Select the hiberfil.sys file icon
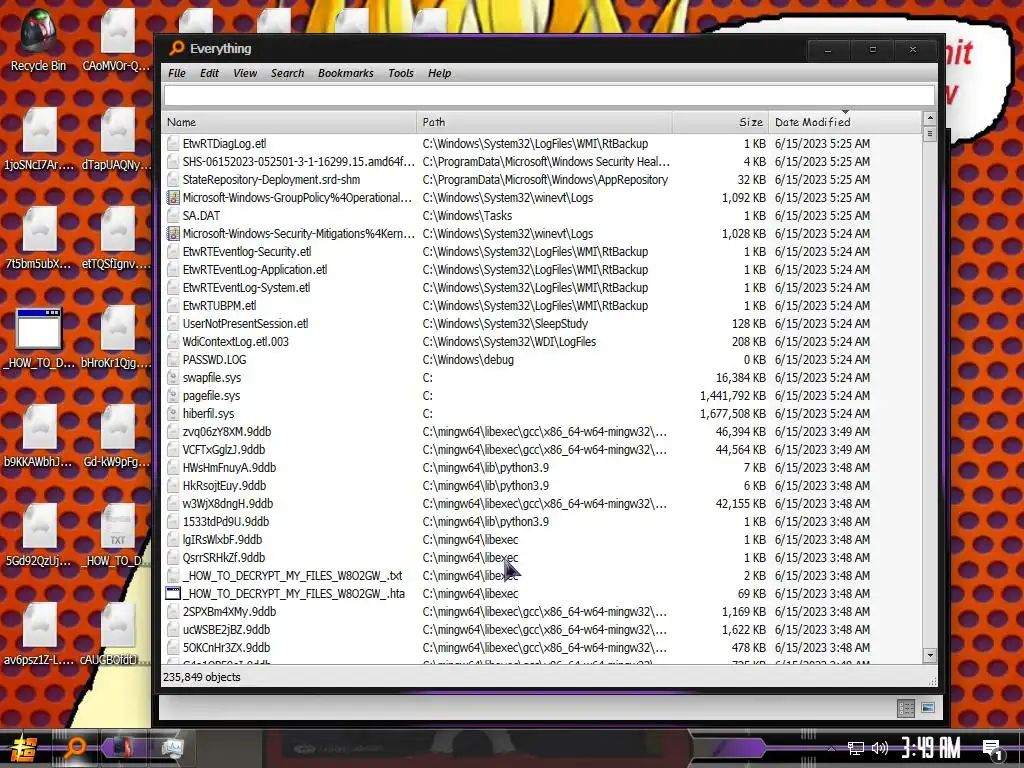Viewport: 1024px width, 768px height. 173,413
